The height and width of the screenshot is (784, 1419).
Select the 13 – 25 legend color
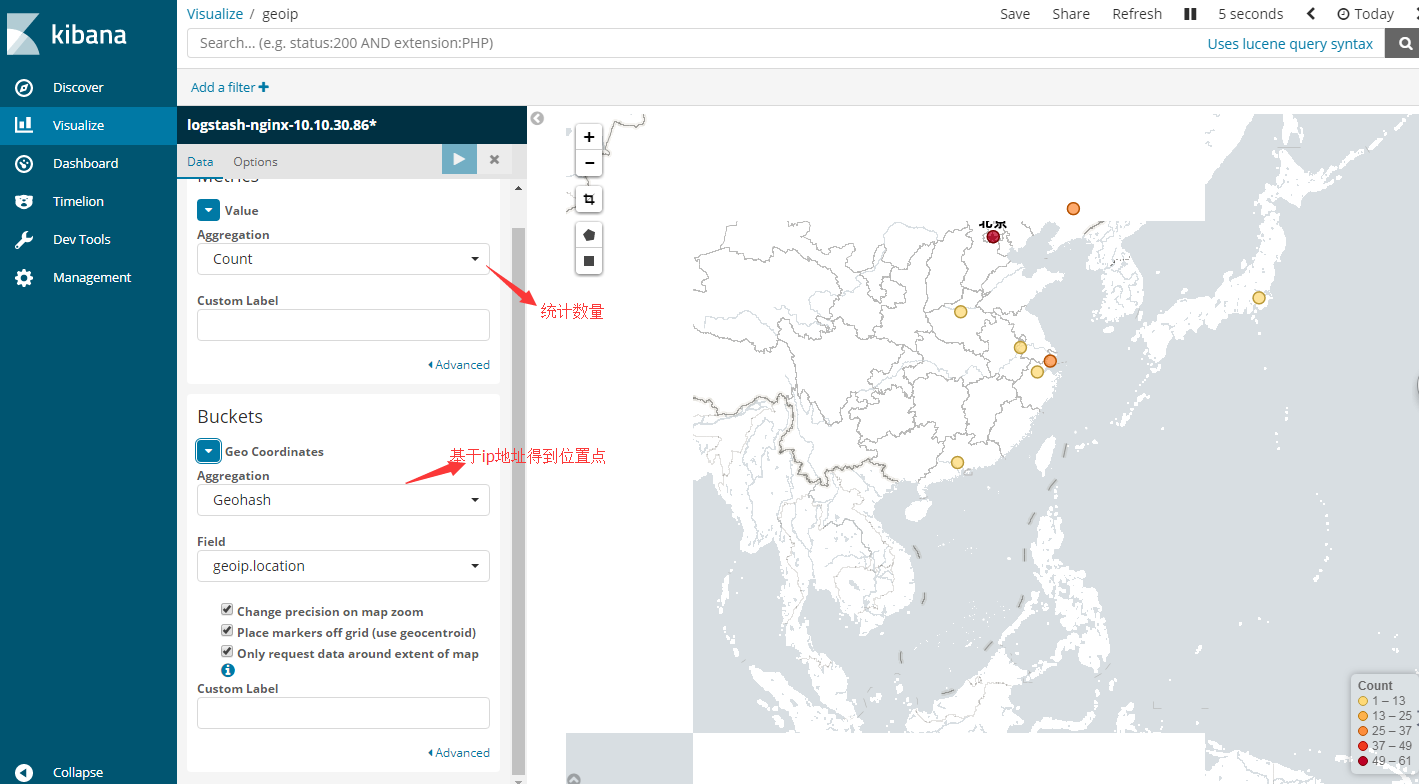(1363, 716)
